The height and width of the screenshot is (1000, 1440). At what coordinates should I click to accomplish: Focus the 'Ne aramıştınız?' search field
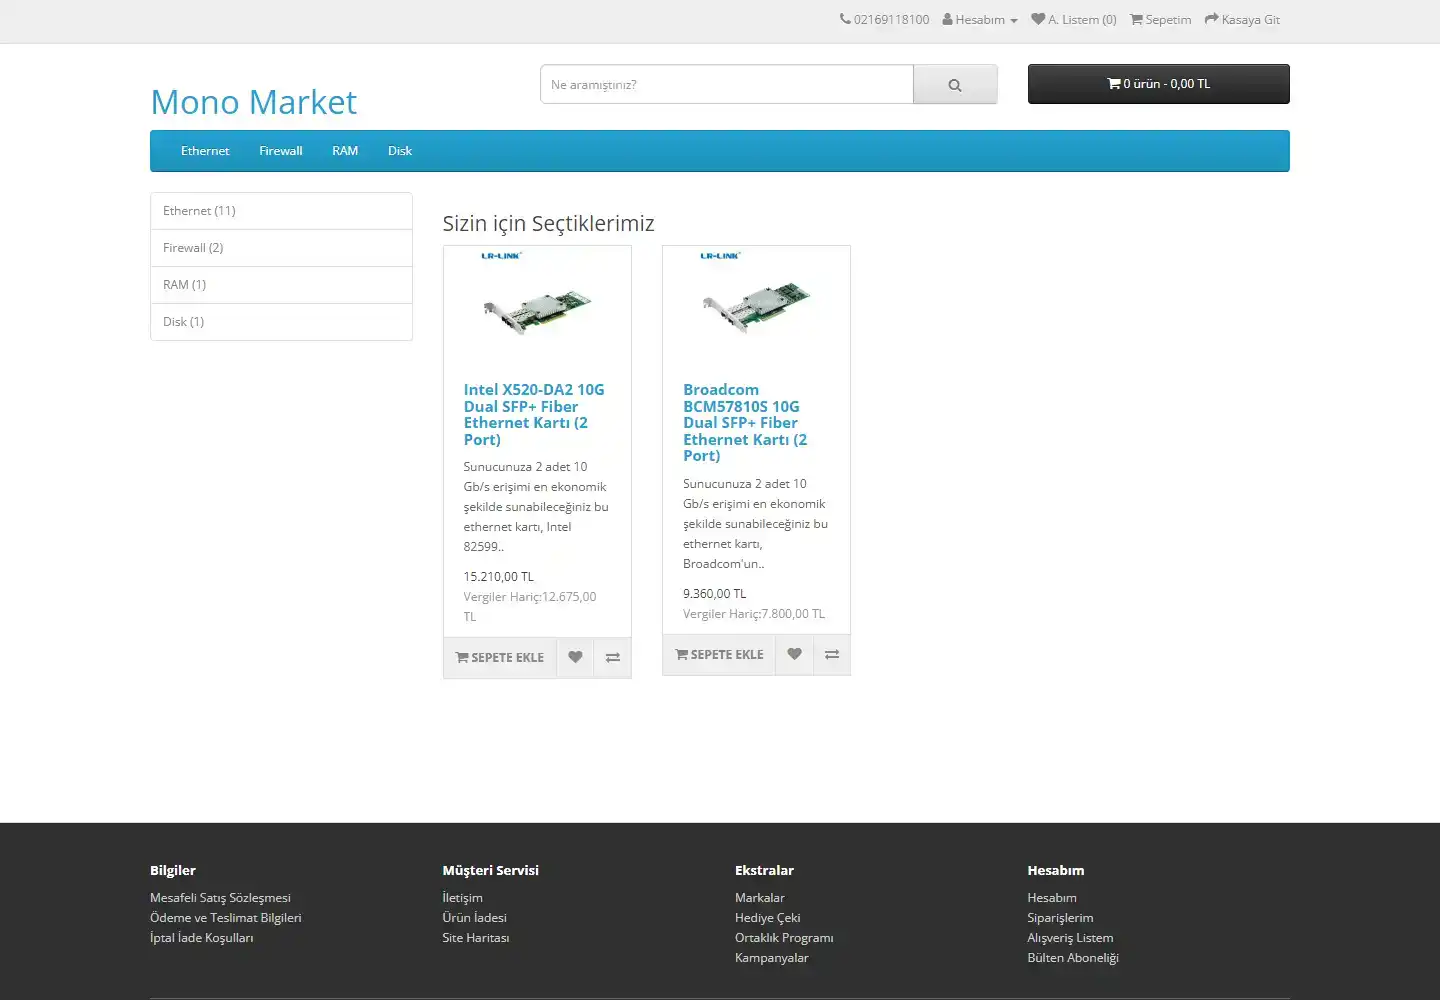(x=727, y=84)
